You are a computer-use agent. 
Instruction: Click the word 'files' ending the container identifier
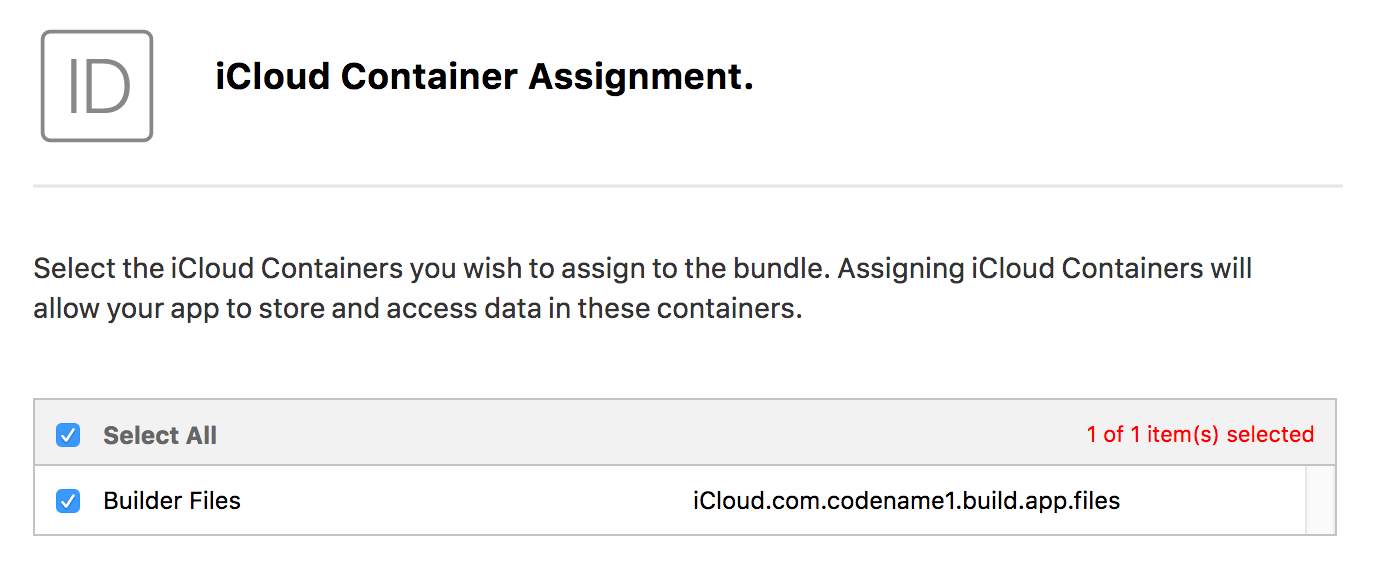click(x=1095, y=500)
